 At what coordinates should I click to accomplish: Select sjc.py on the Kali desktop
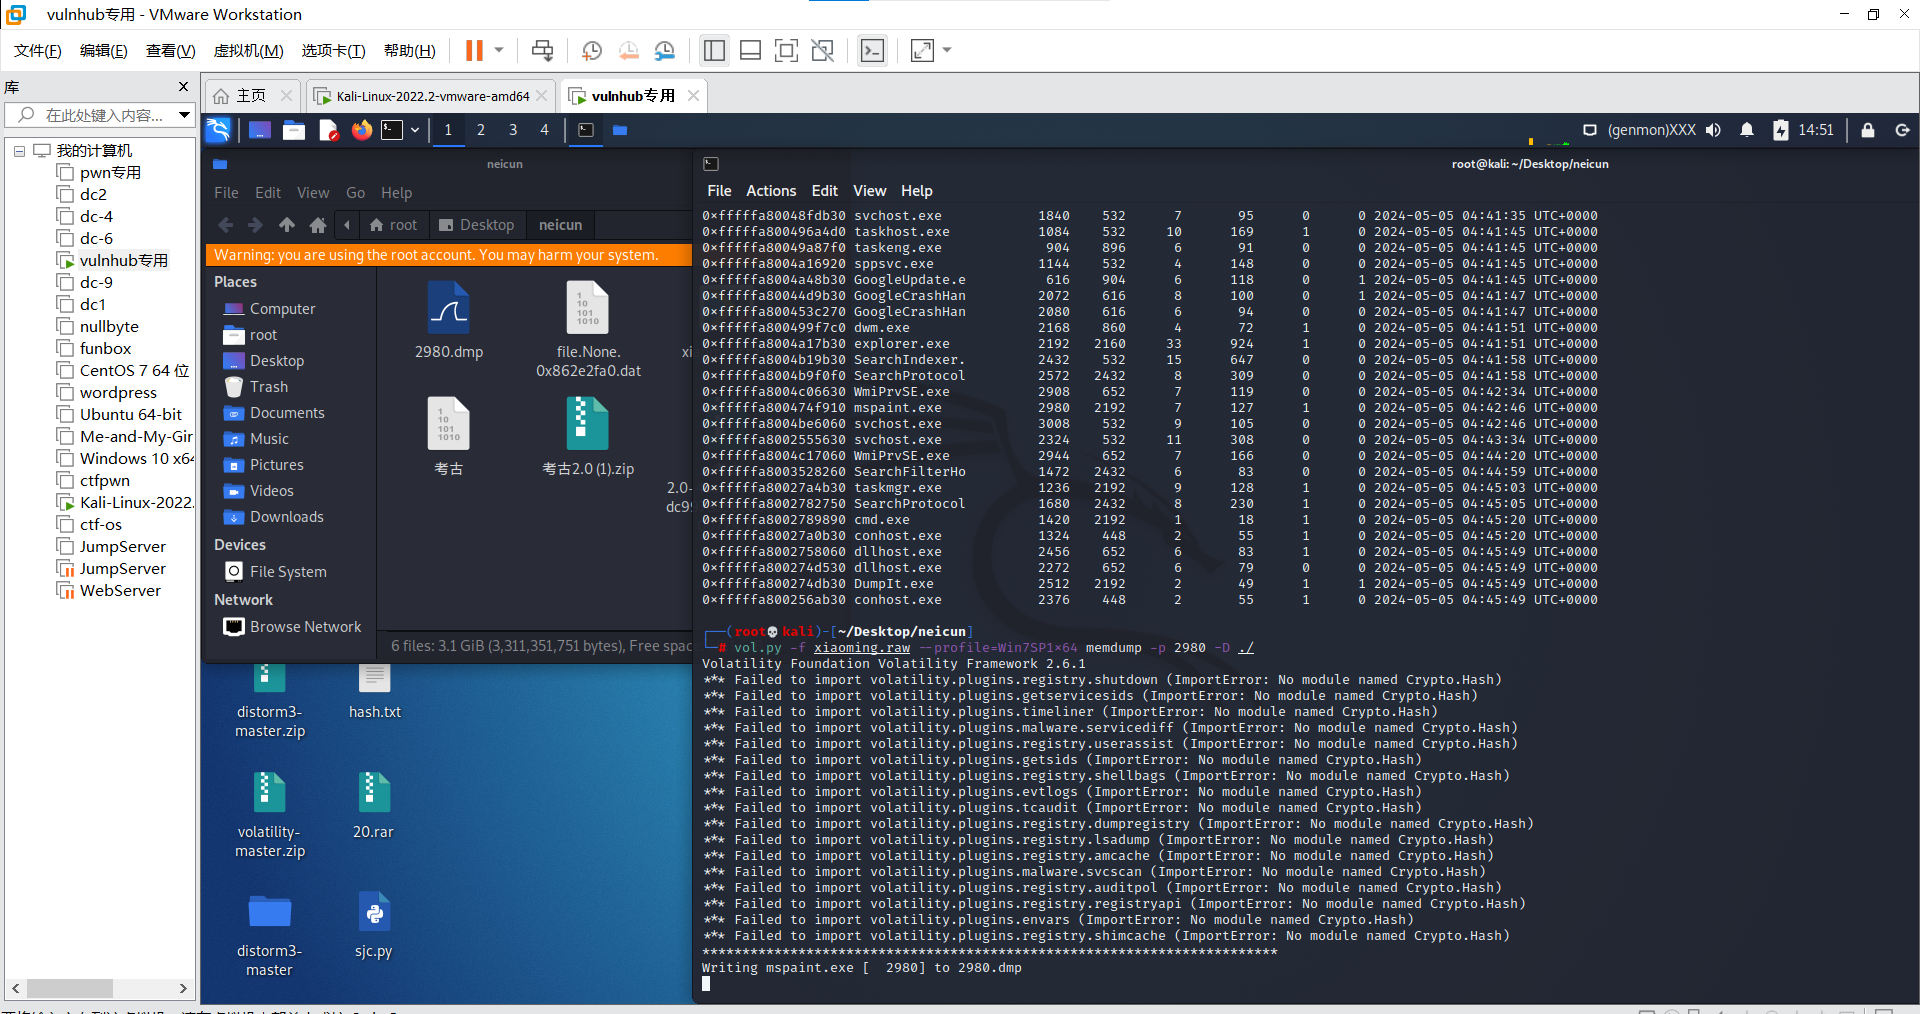tap(373, 925)
